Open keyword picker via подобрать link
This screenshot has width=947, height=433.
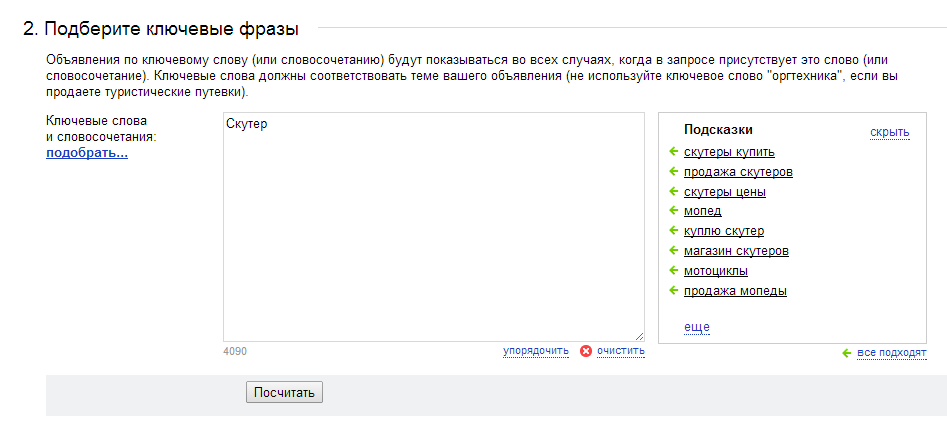87,153
